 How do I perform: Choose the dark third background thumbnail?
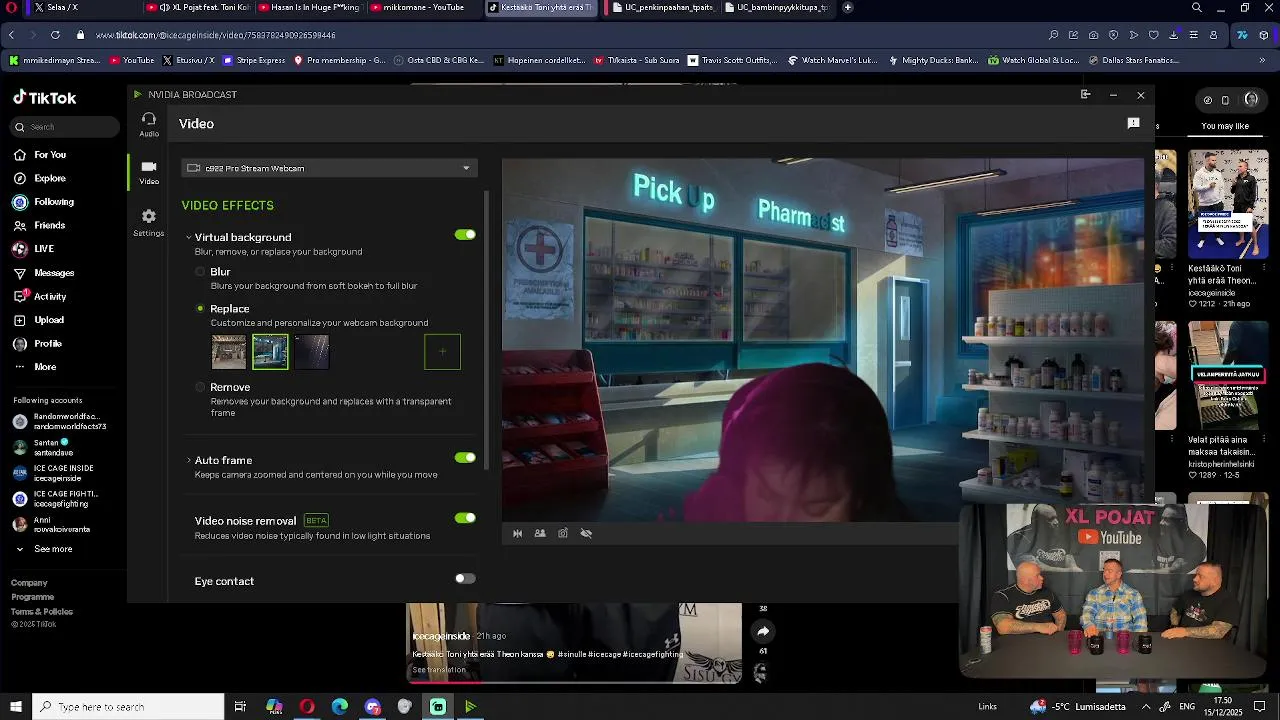(312, 352)
